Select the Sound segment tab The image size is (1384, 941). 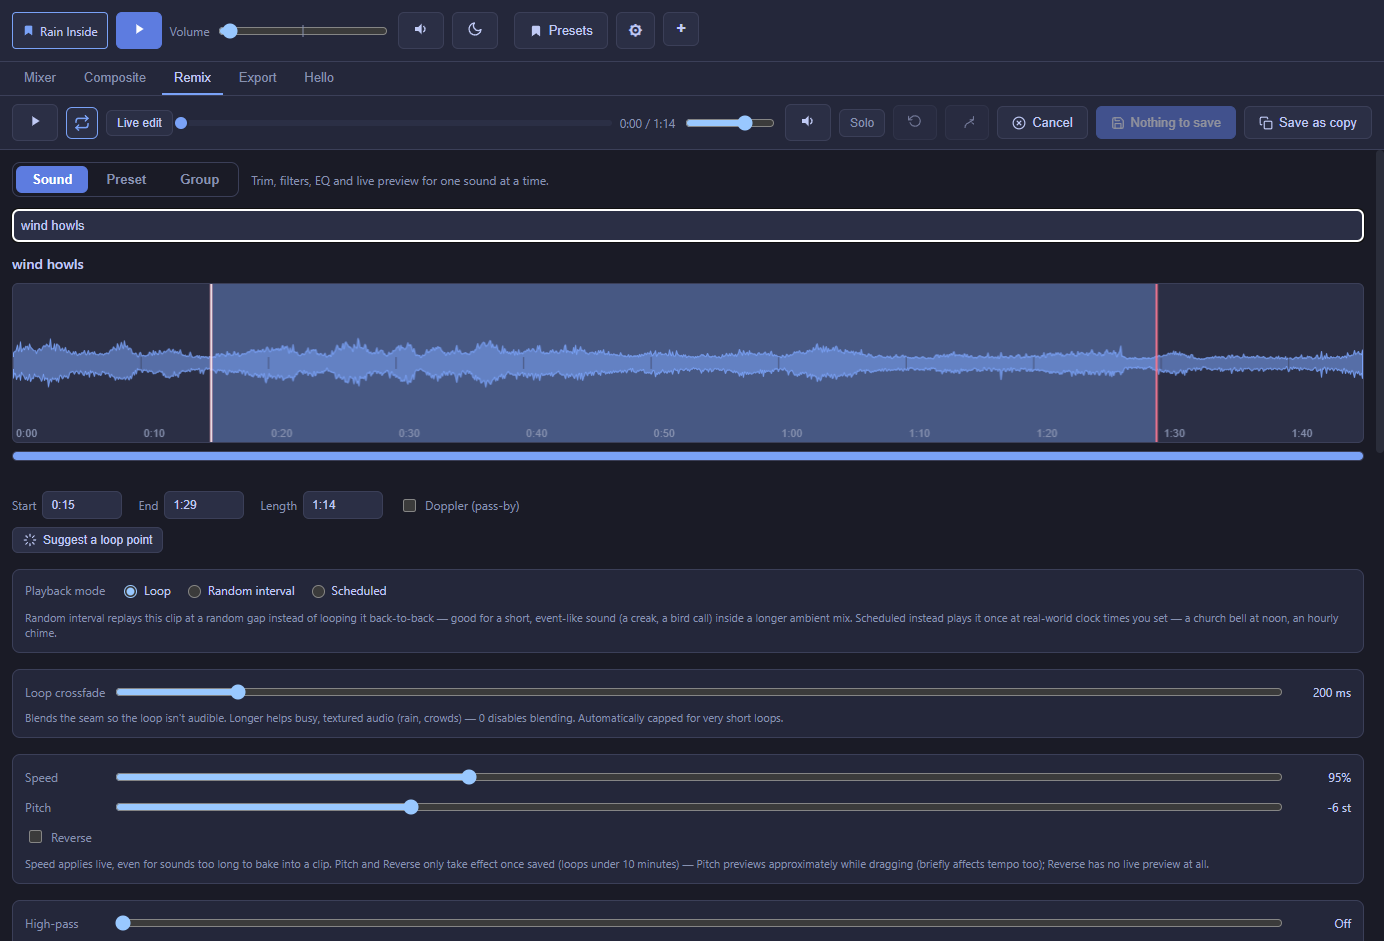coord(52,179)
